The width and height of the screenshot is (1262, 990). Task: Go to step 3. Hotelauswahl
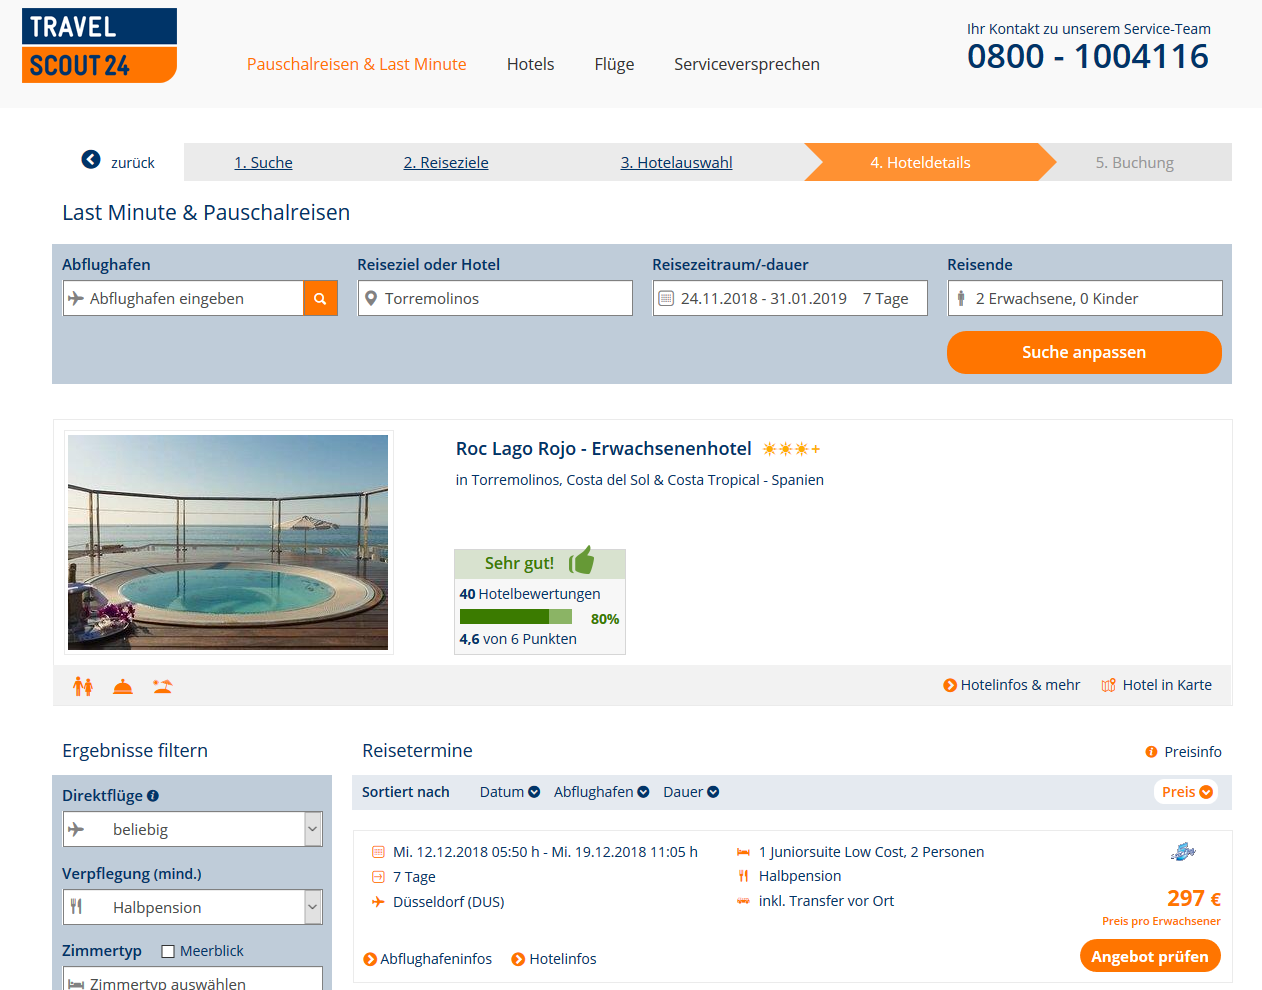(x=676, y=163)
